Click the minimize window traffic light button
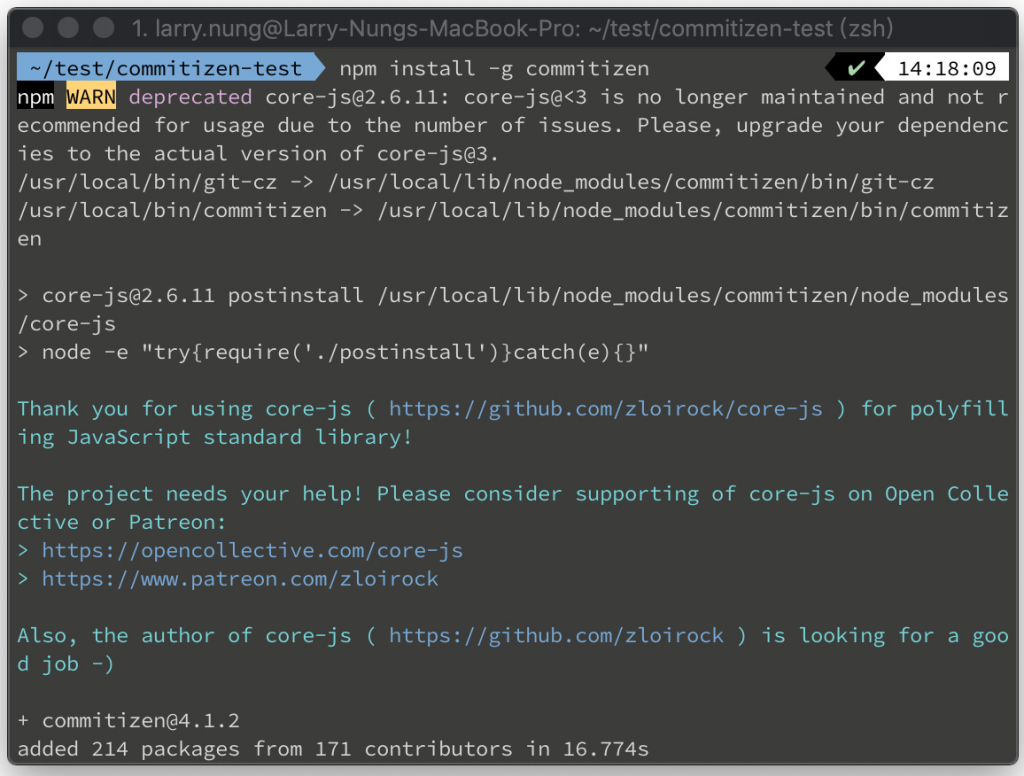1024x776 pixels. (68, 28)
